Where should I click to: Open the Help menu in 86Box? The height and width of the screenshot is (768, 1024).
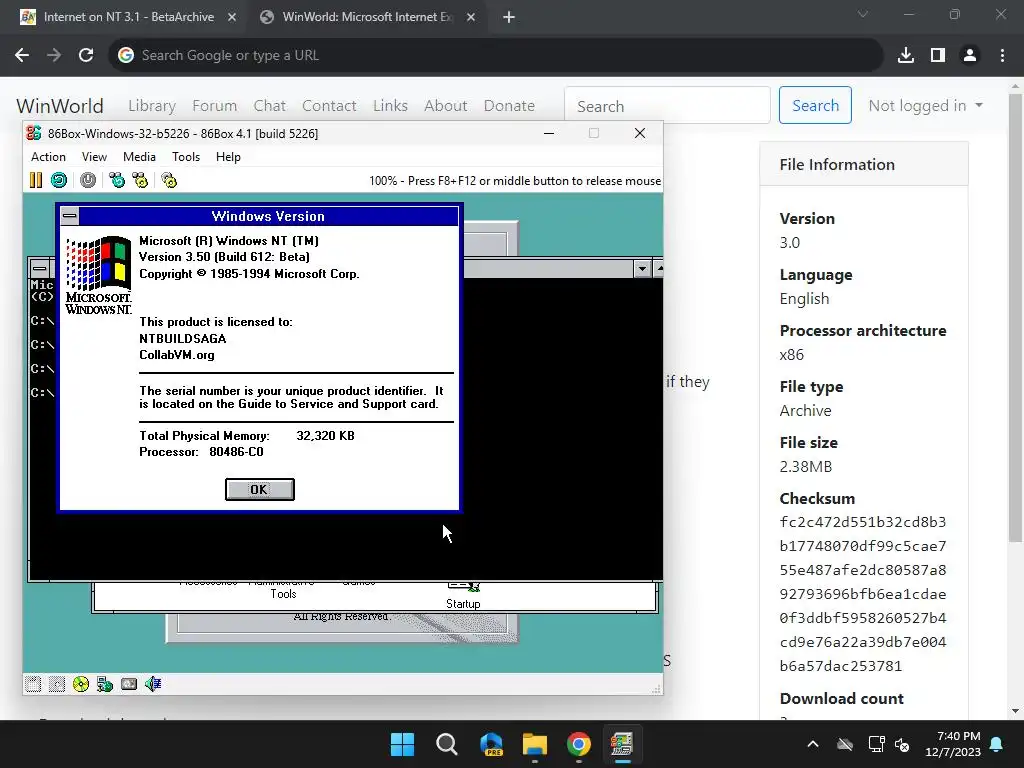(228, 157)
